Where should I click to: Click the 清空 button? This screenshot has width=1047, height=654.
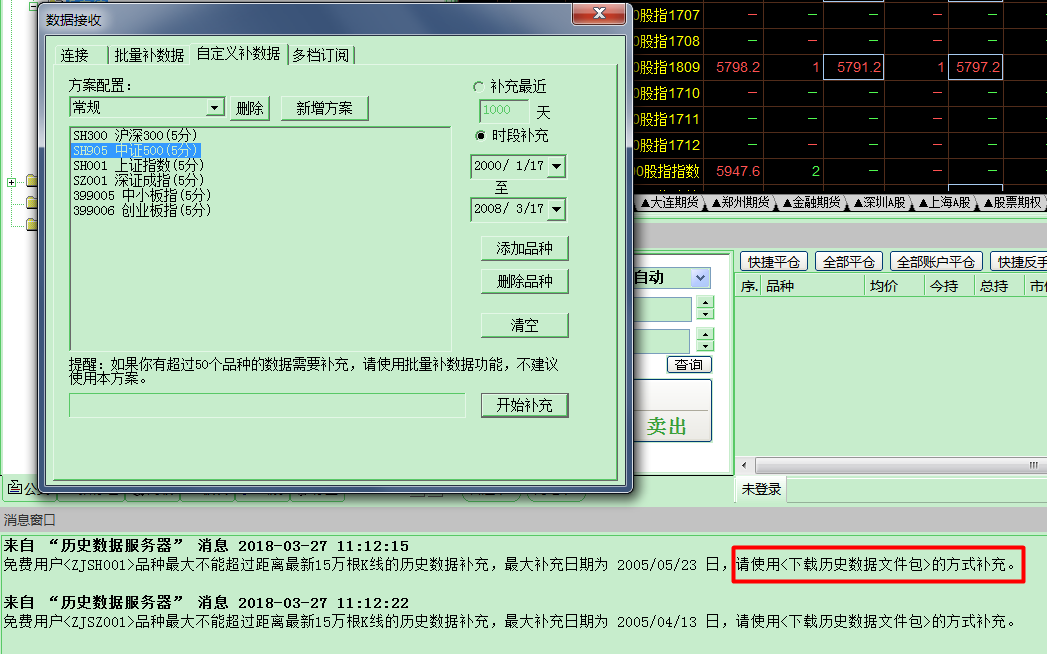[525, 325]
